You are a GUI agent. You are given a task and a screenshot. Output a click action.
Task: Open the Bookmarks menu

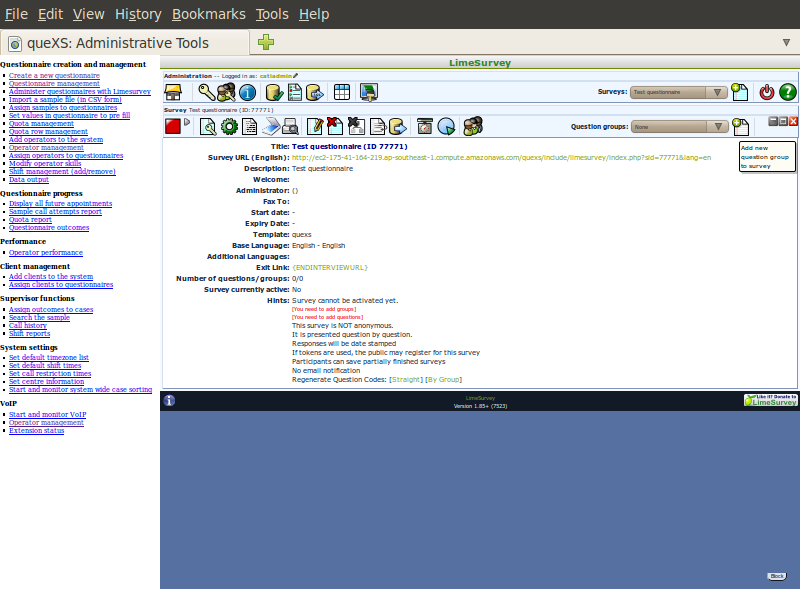pyautogui.click(x=207, y=14)
